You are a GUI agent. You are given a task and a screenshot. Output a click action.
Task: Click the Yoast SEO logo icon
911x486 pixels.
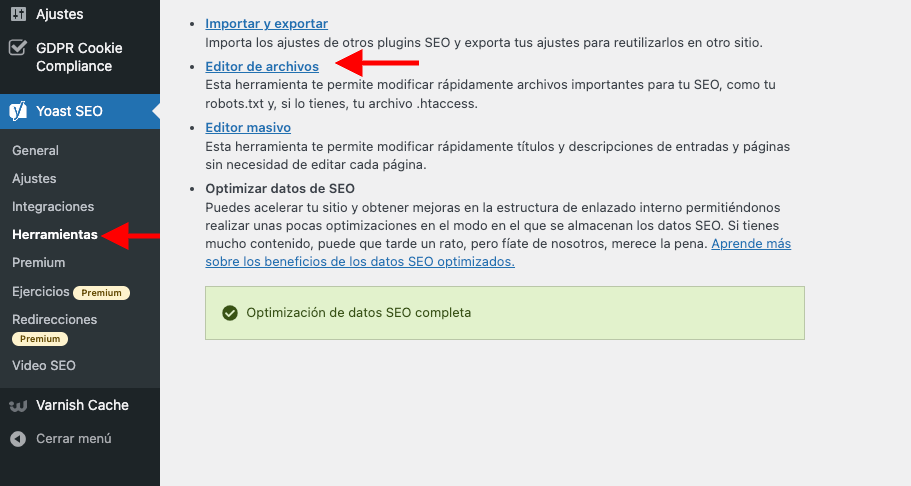(18, 111)
